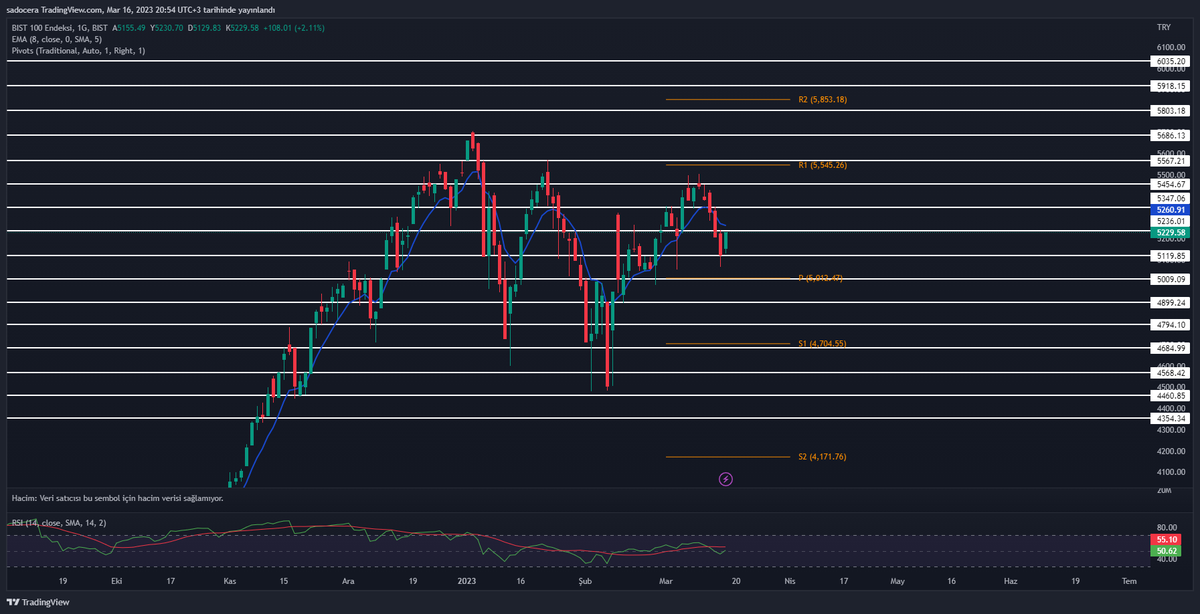Click the Şub month marker on time axis
The width and height of the screenshot is (1200, 614).
583,580
